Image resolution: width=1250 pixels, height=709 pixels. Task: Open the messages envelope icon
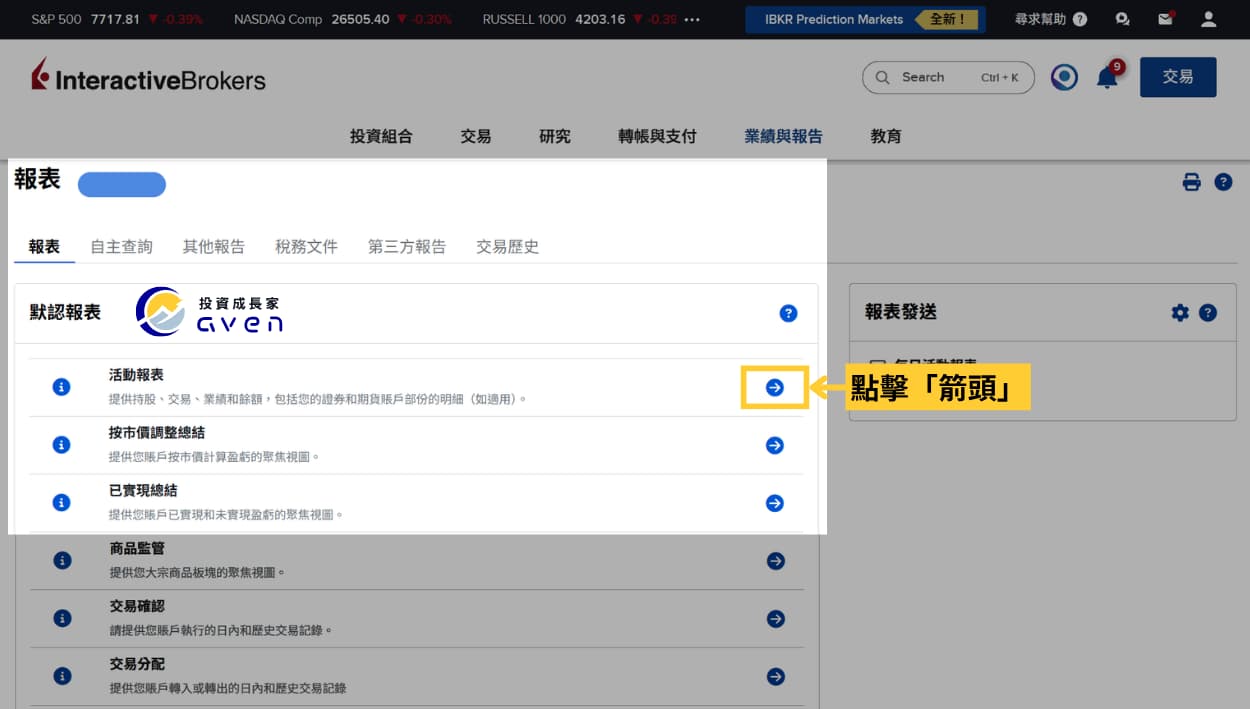click(x=1165, y=19)
